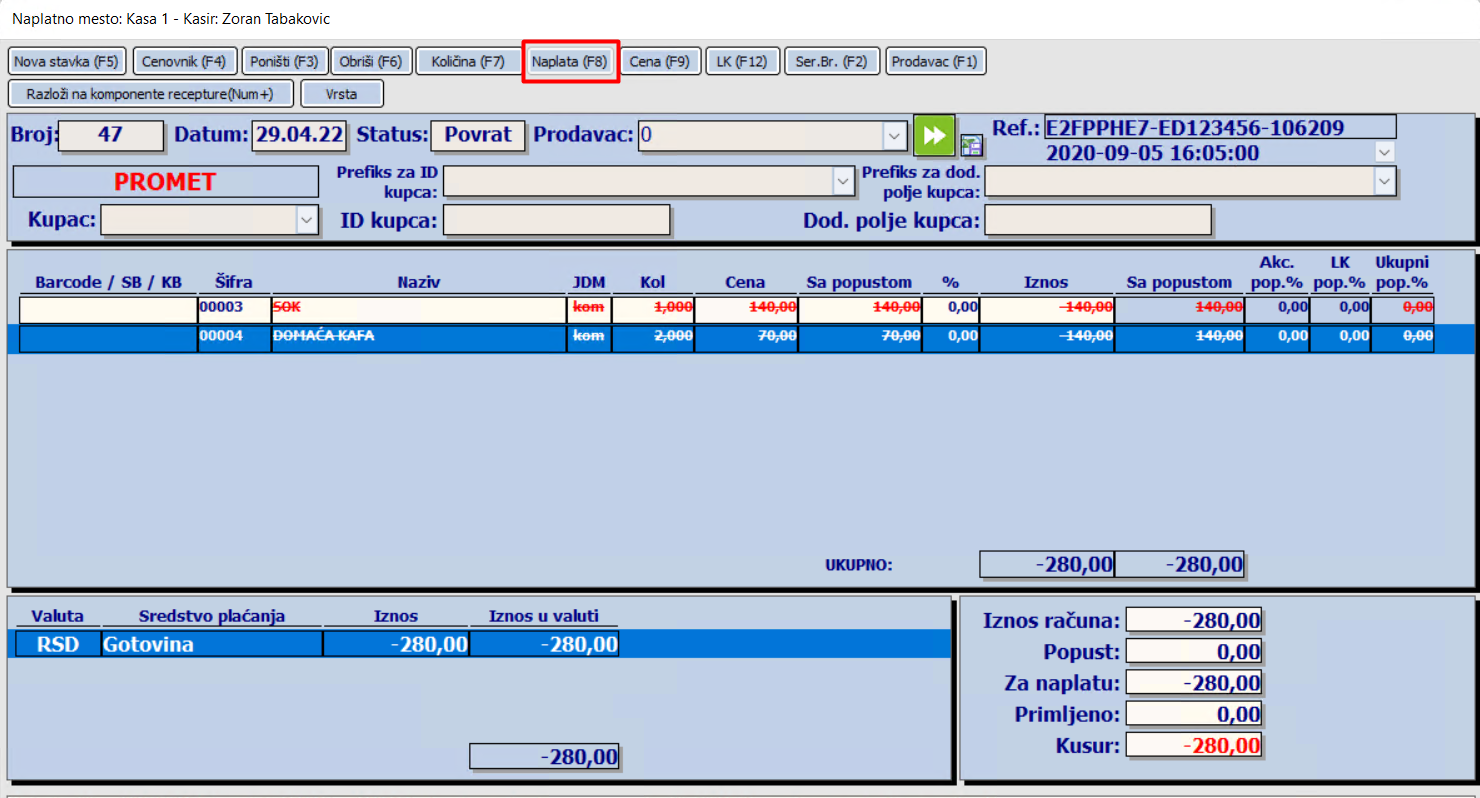Click the Sredstvo plaćanja column header
Viewport: 1480px width, 798px height.
pos(212,616)
